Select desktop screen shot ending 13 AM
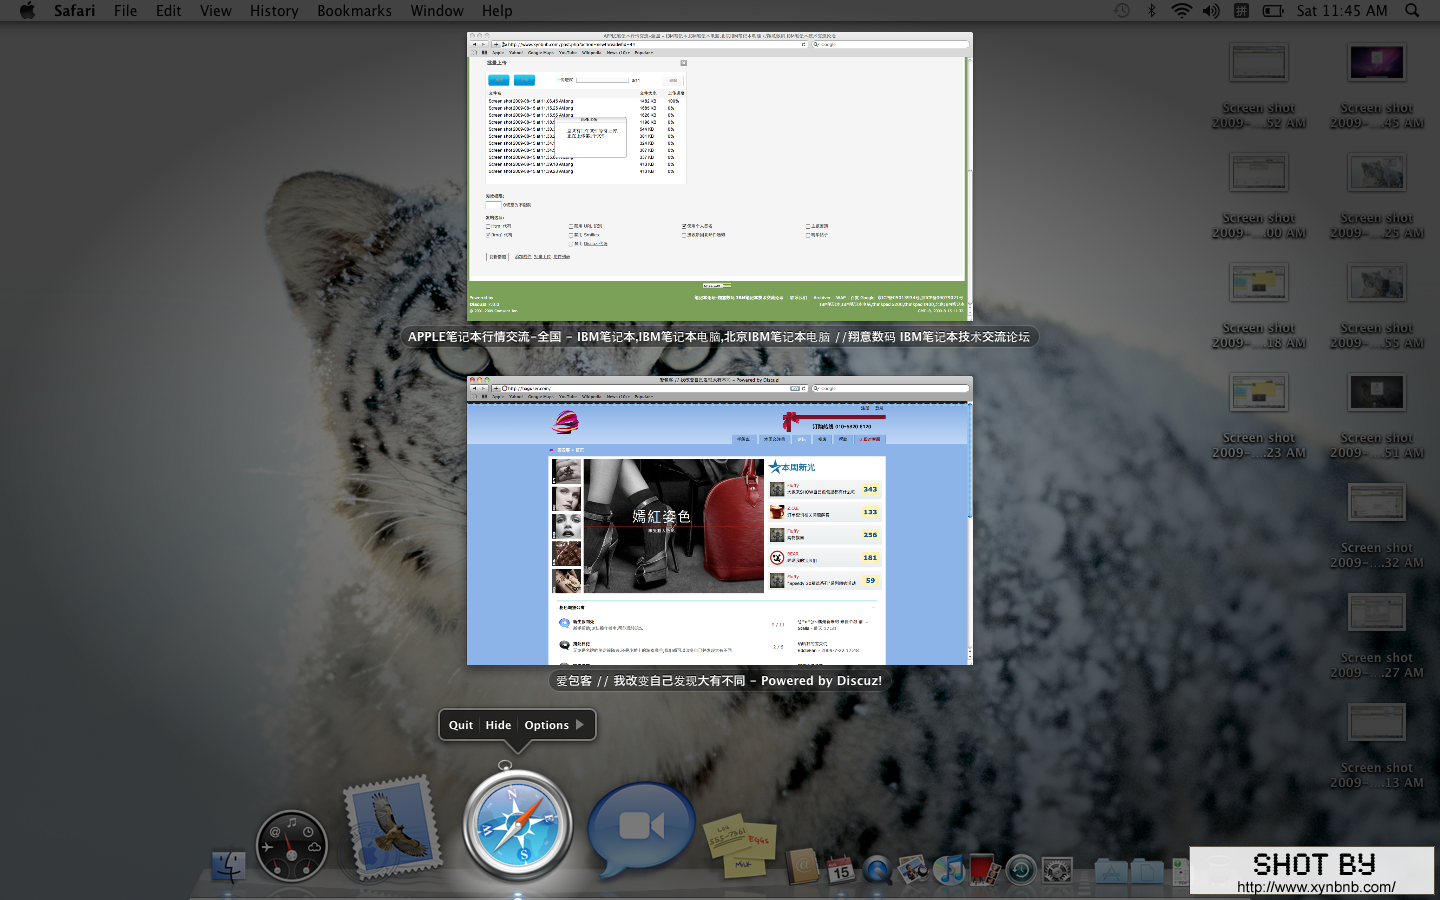Image resolution: width=1440 pixels, height=900 pixels. pos(1377,747)
